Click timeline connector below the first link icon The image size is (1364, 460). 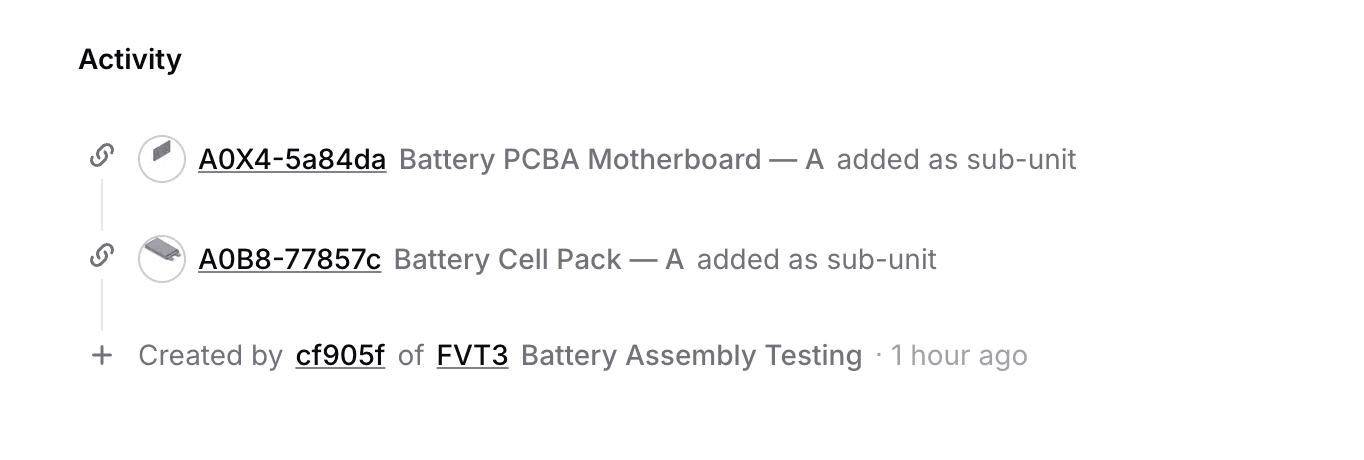point(101,205)
